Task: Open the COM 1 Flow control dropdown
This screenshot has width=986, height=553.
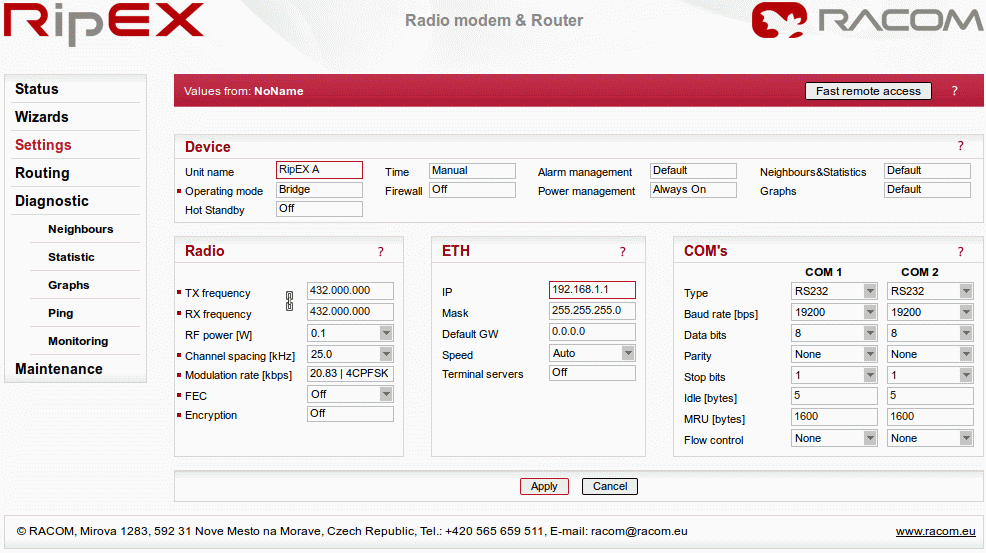Action: click(x=834, y=438)
